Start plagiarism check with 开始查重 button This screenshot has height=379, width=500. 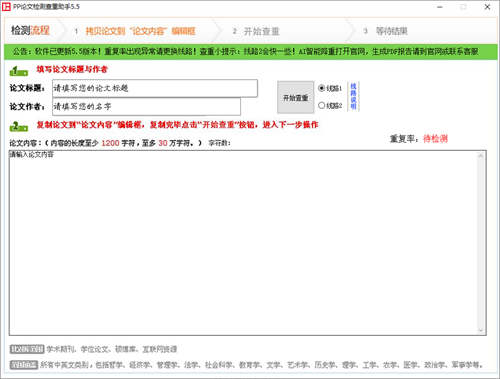tap(295, 97)
